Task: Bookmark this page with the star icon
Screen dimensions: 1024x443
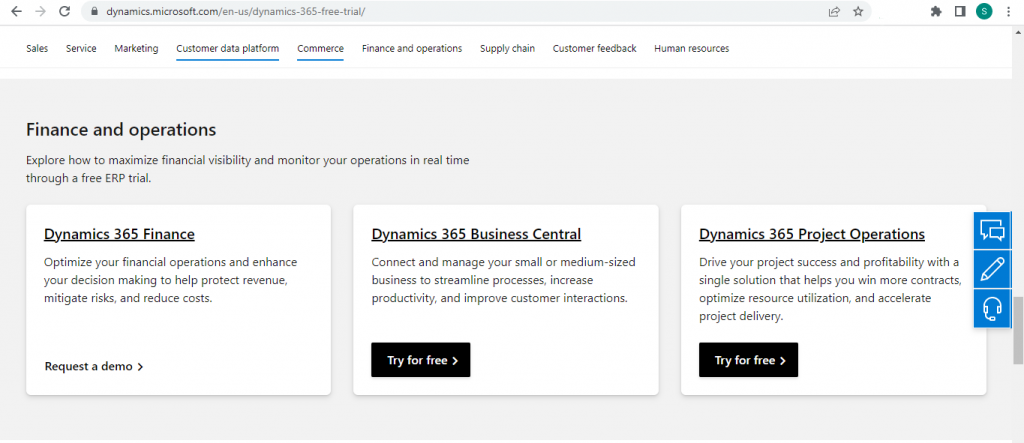Action: (858, 12)
